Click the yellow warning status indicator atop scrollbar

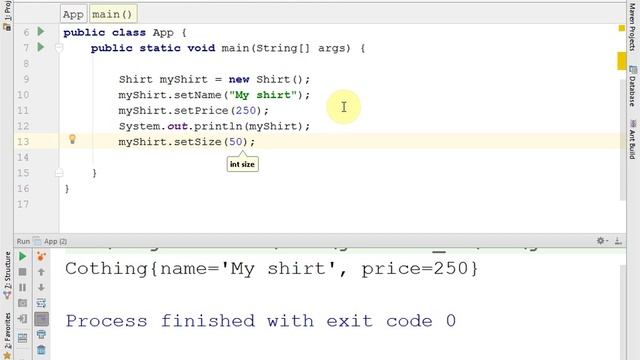click(622, 28)
